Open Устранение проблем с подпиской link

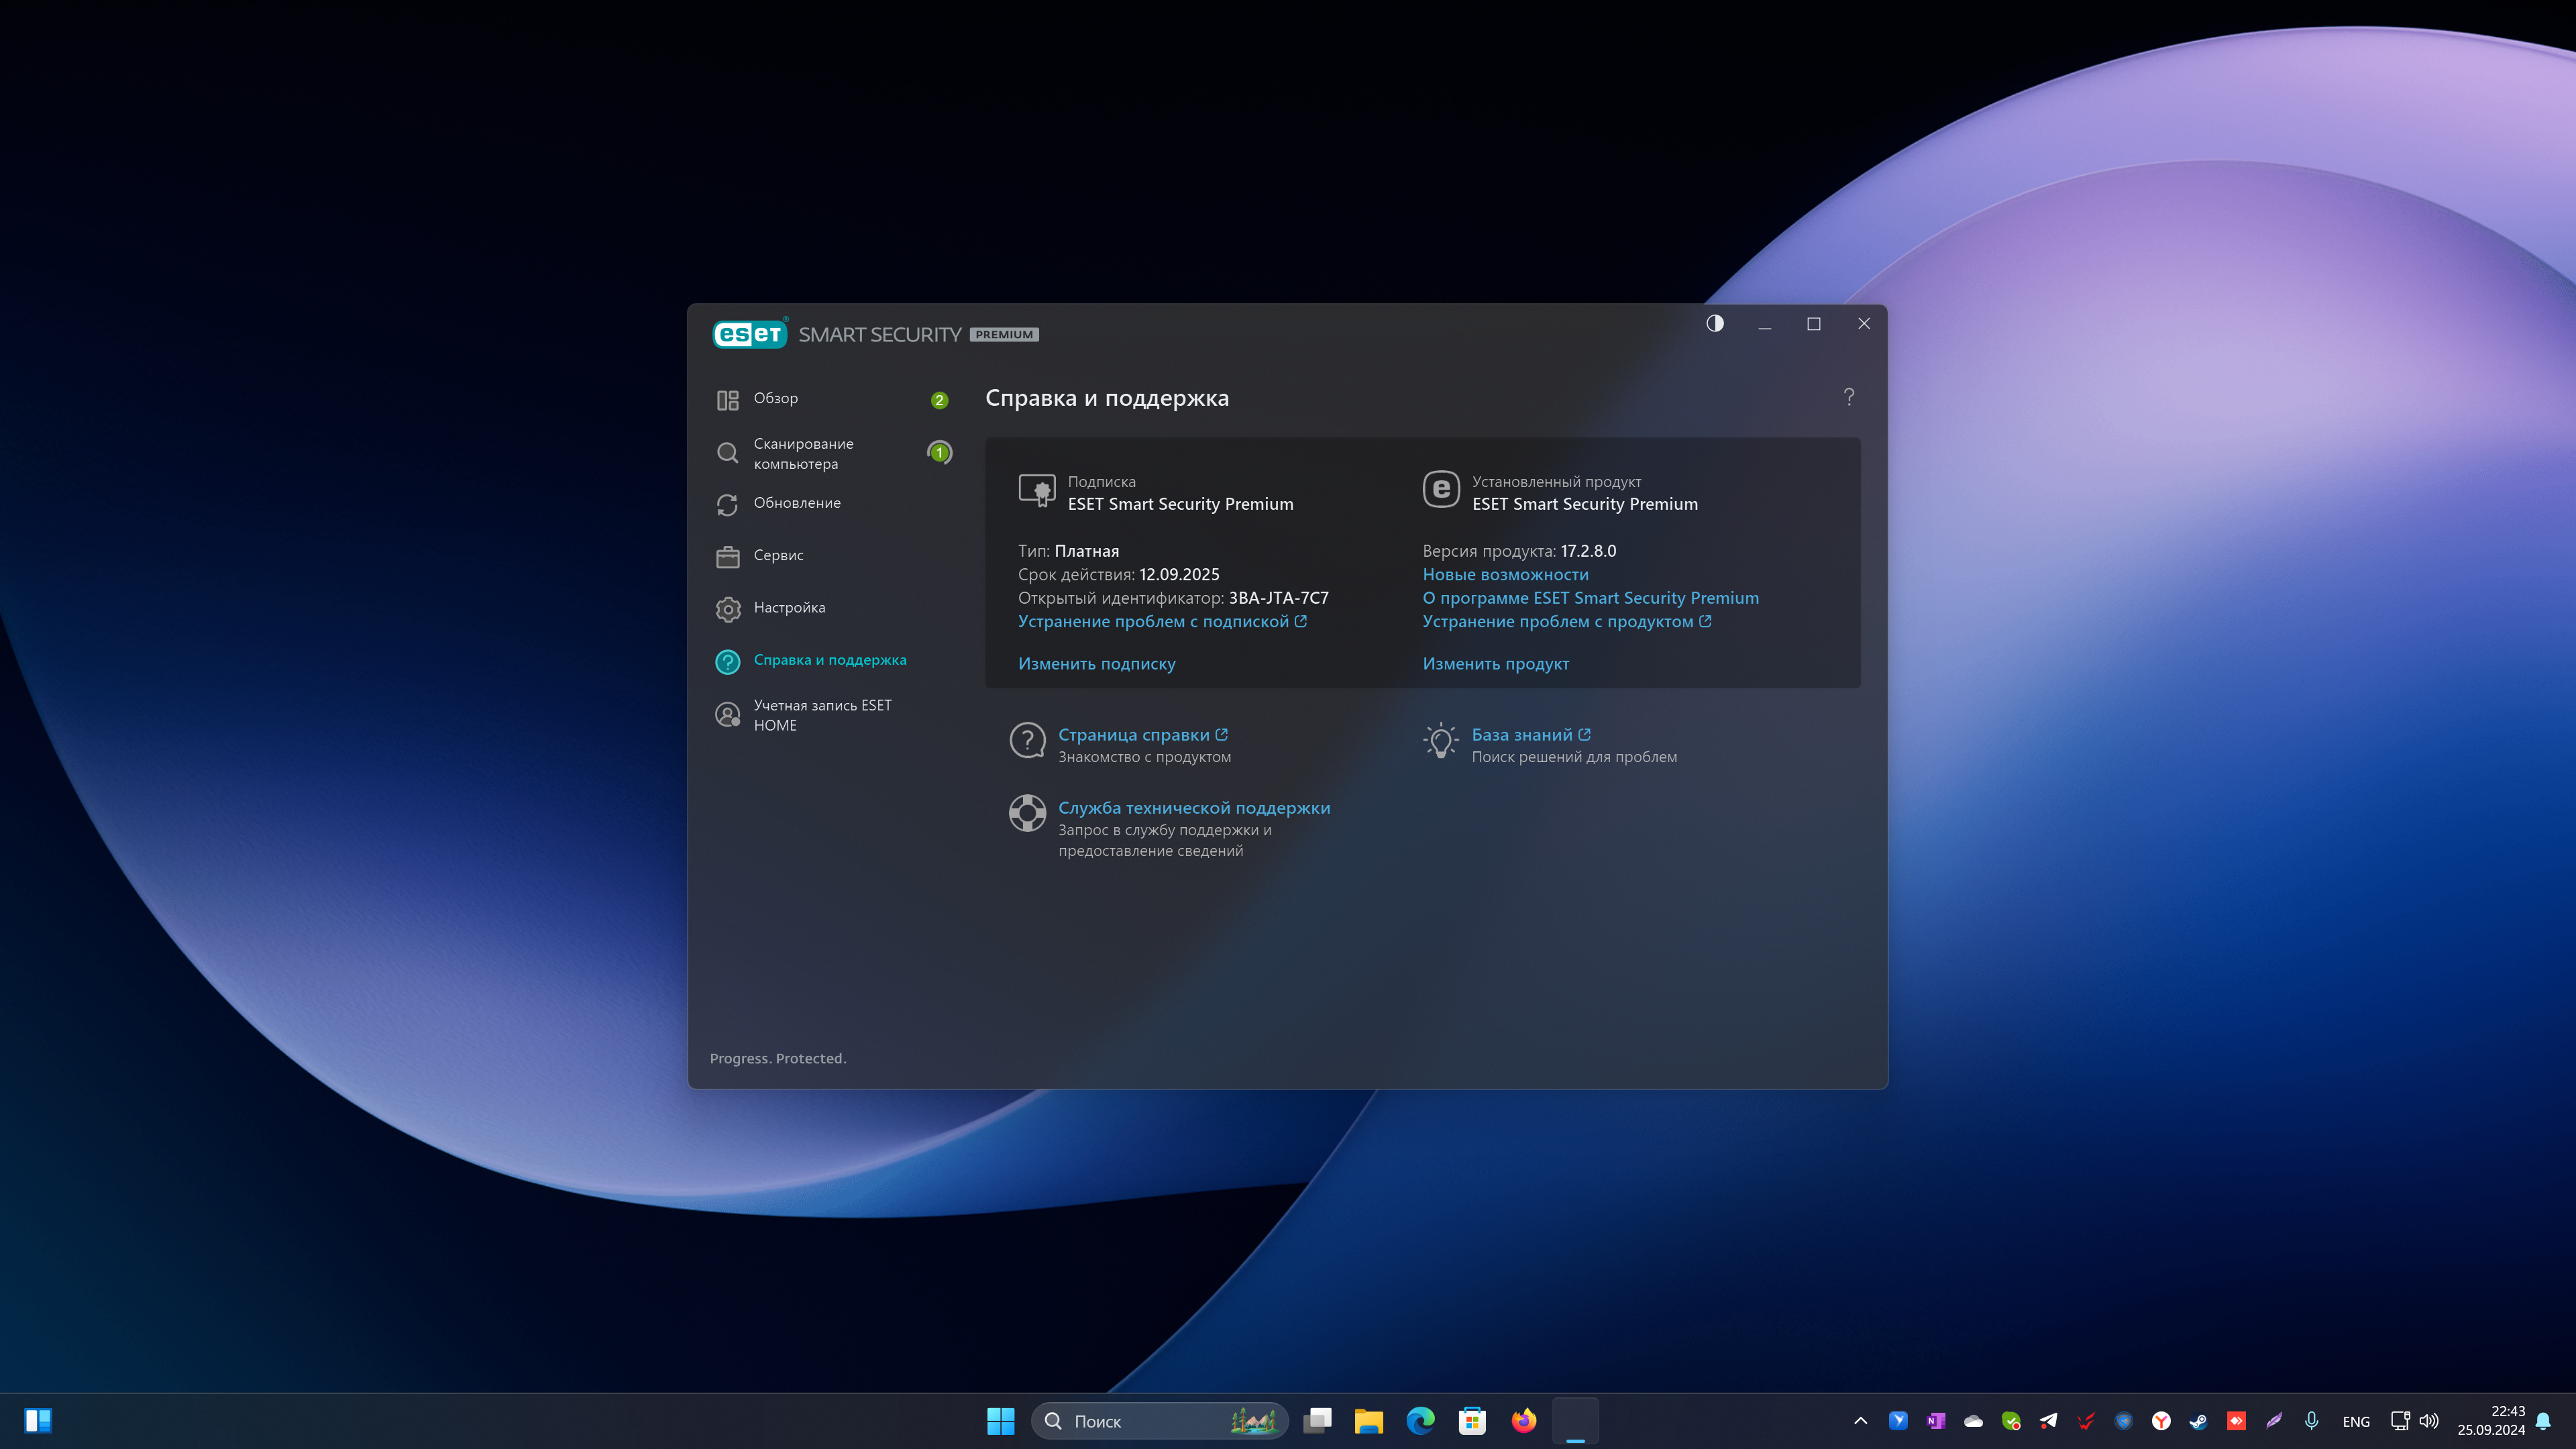coord(1162,621)
